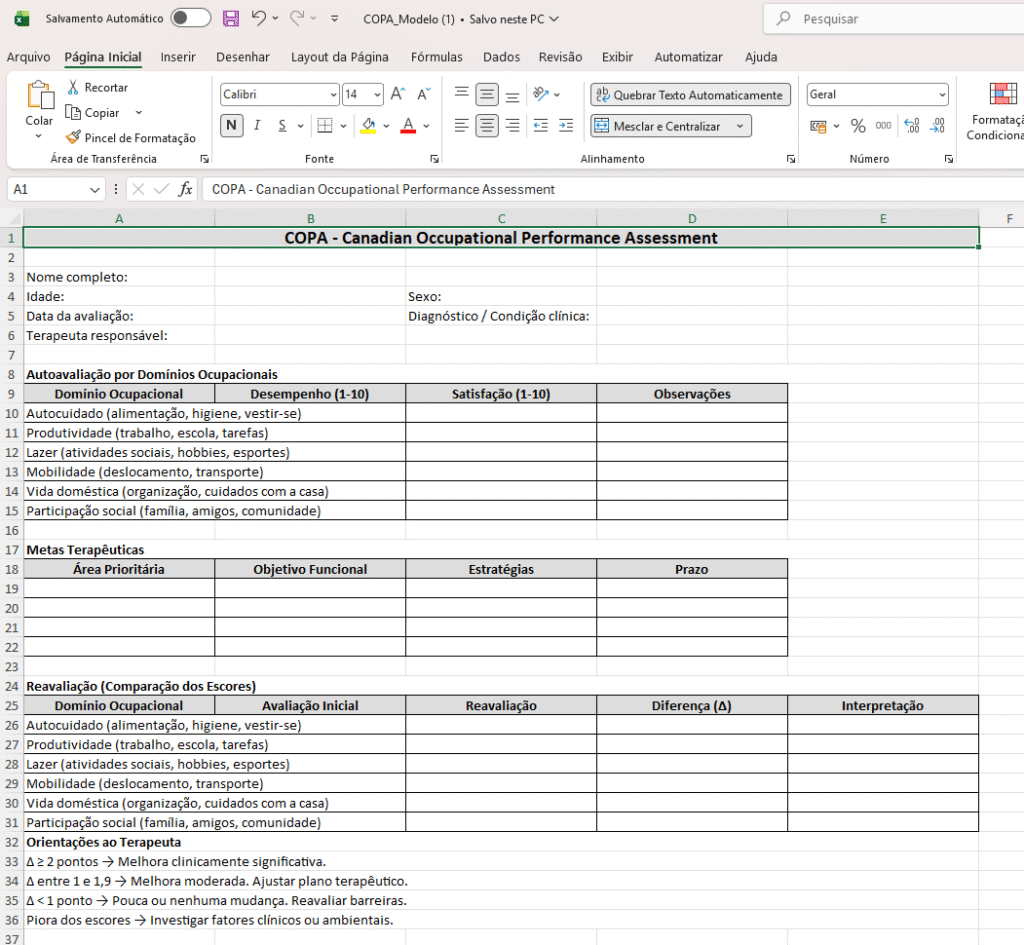Image resolution: width=1024 pixels, height=945 pixels.
Task: Click the Undo arrow icon
Action: (x=259, y=18)
